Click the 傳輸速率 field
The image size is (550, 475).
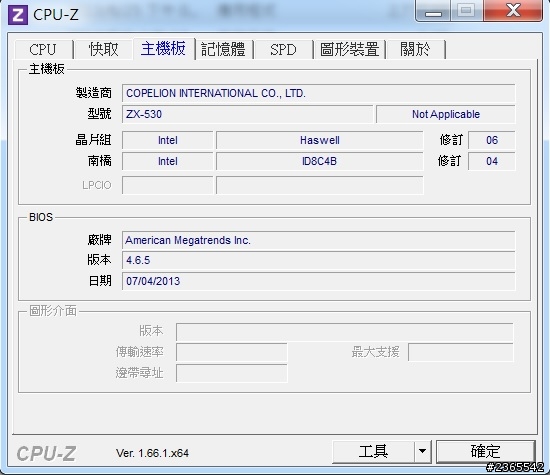tap(232, 352)
